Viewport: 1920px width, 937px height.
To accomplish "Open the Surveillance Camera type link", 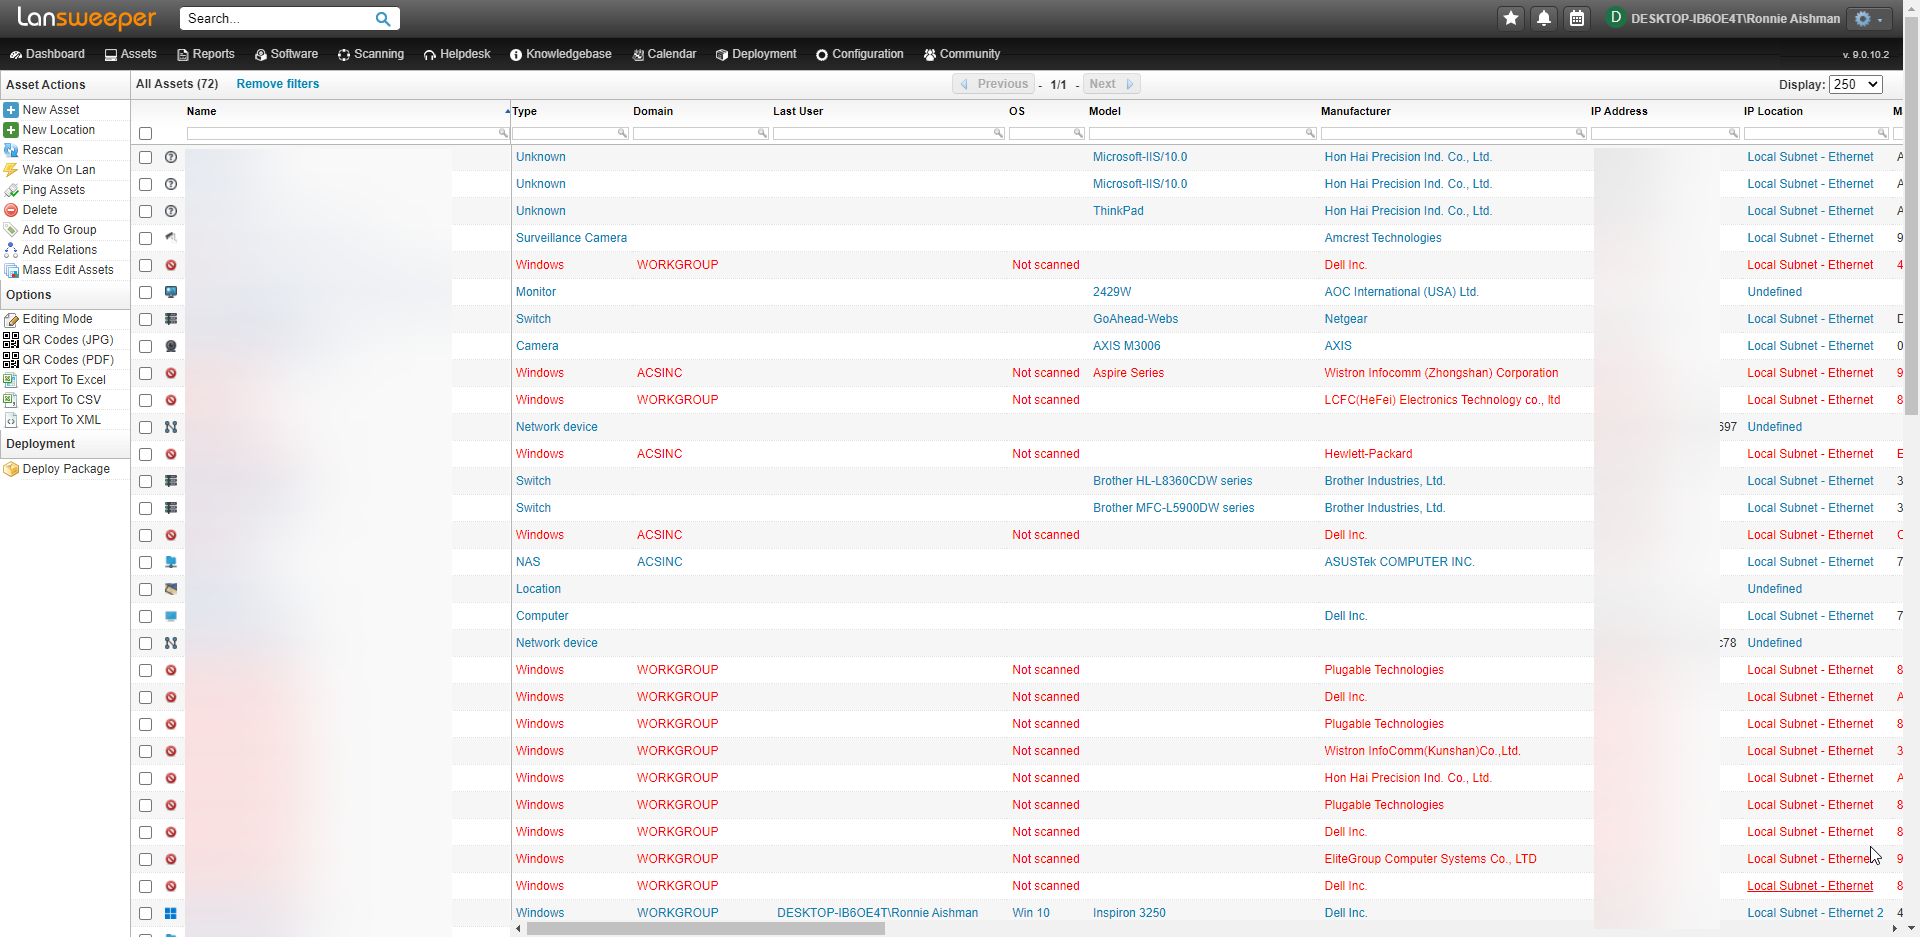I will pos(571,238).
